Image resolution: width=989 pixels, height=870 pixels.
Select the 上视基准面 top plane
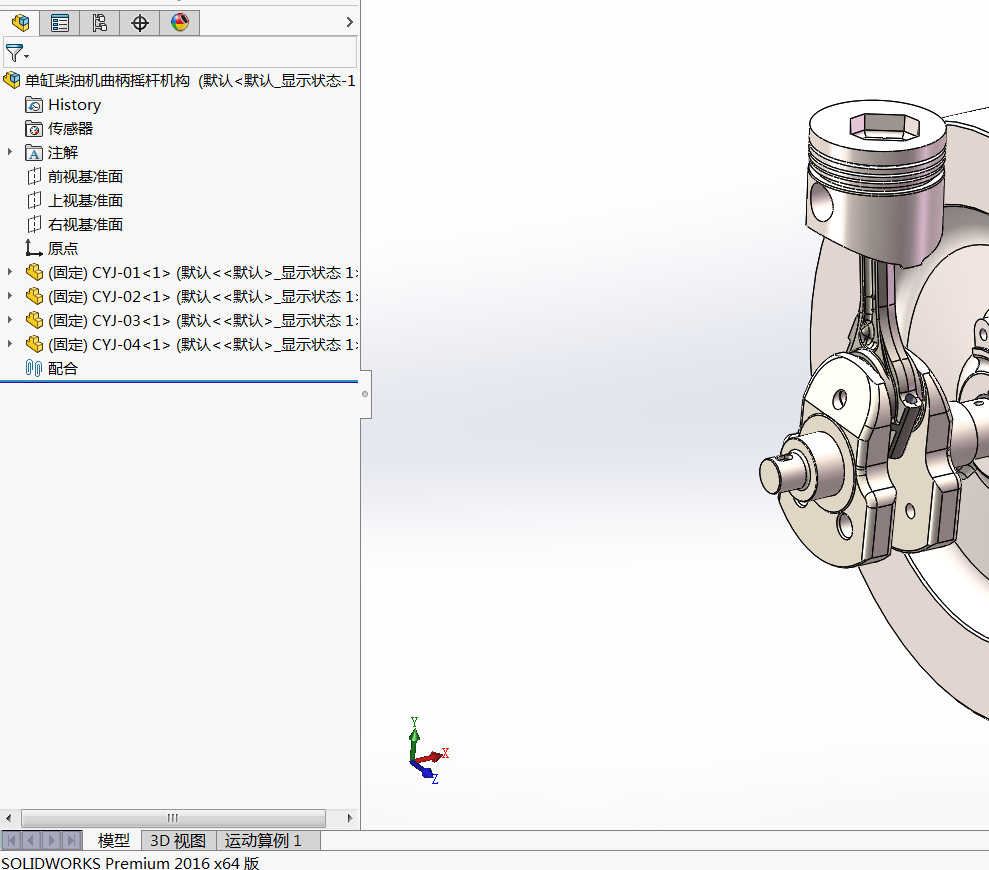[85, 201]
